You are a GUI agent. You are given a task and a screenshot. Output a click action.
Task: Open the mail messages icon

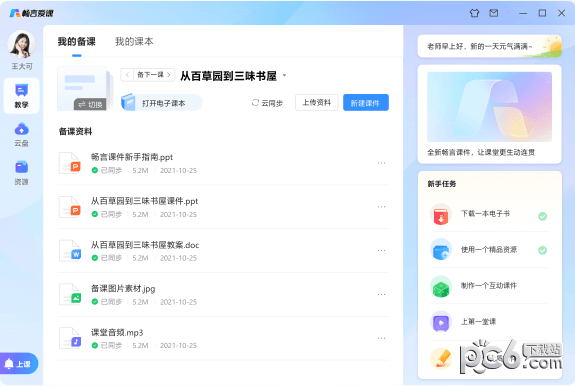(x=494, y=13)
